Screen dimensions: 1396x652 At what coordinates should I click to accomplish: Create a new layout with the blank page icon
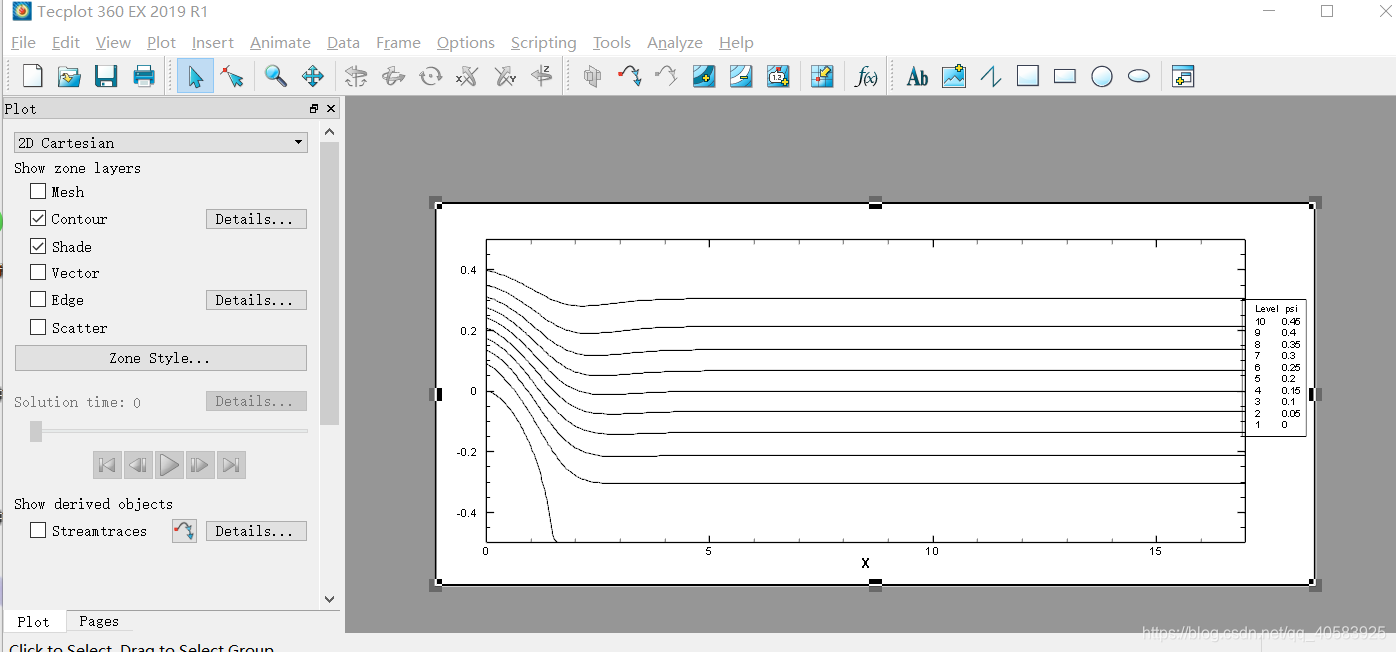click(x=33, y=76)
